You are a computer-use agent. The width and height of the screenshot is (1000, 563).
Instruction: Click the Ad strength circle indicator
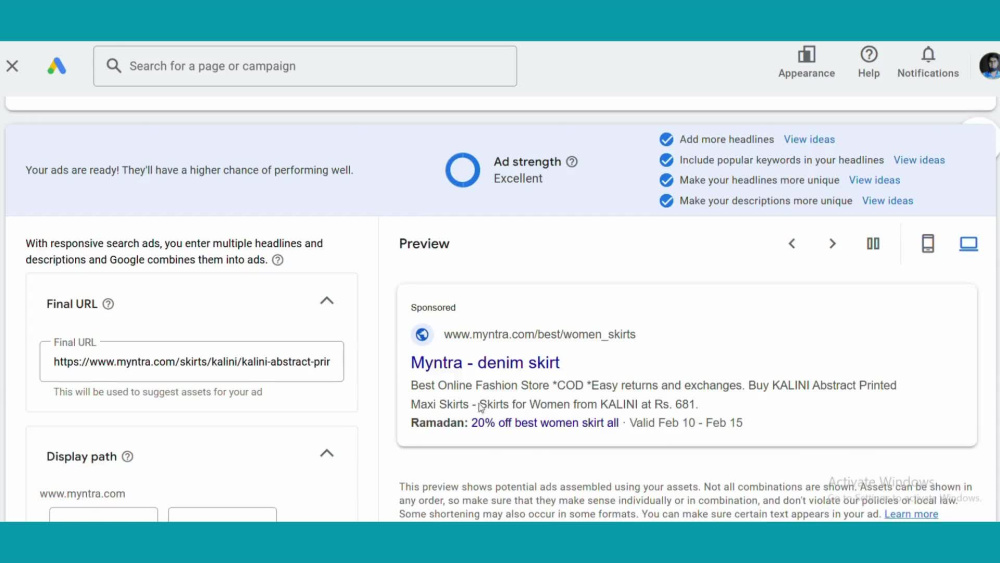tap(462, 170)
